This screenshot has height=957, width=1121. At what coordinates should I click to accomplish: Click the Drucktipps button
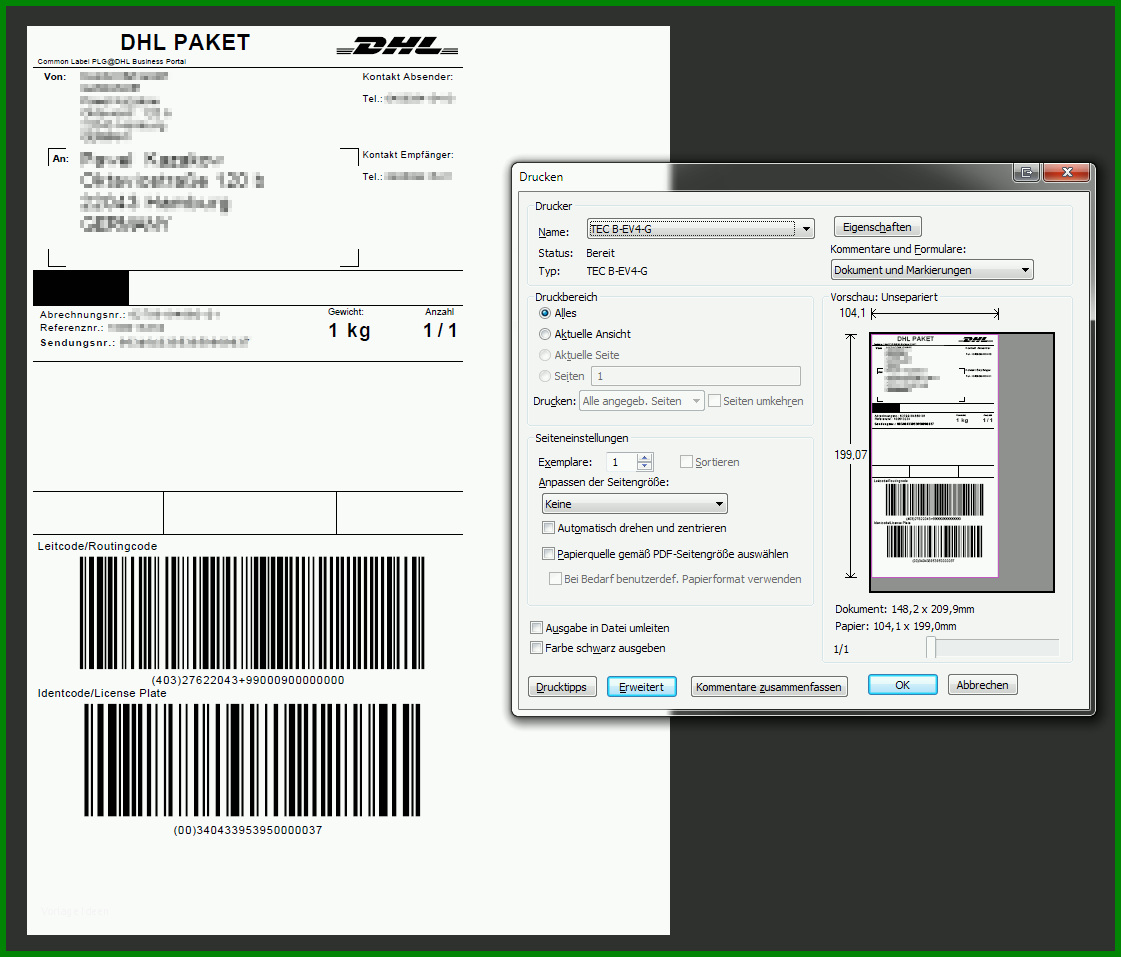point(561,687)
